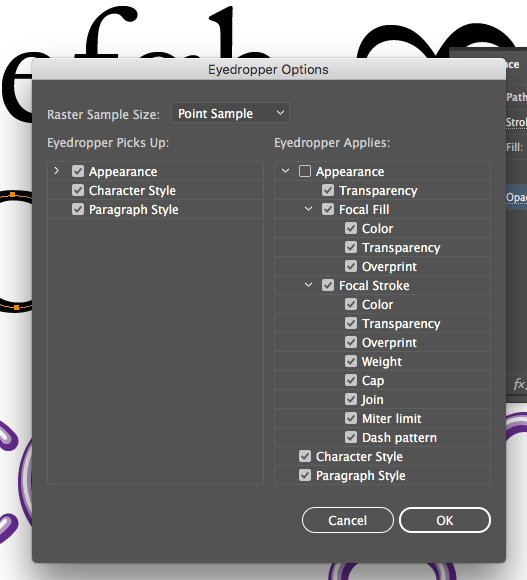Toggle Focal Fill Overprint checkbox
The width and height of the screenshot is (527, 580).
tap(351, 266)
